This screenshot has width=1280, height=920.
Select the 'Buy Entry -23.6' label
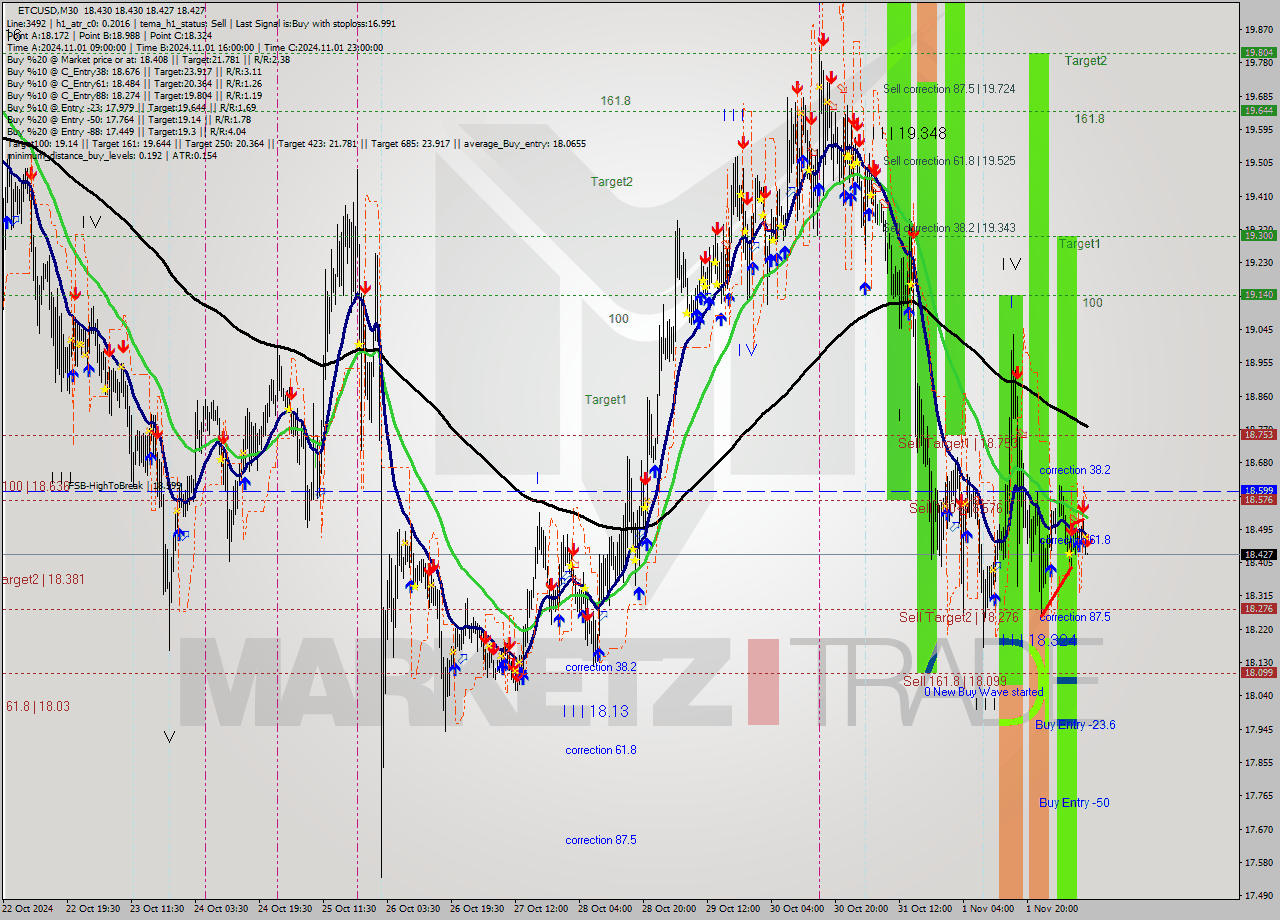coord(1075,725)
